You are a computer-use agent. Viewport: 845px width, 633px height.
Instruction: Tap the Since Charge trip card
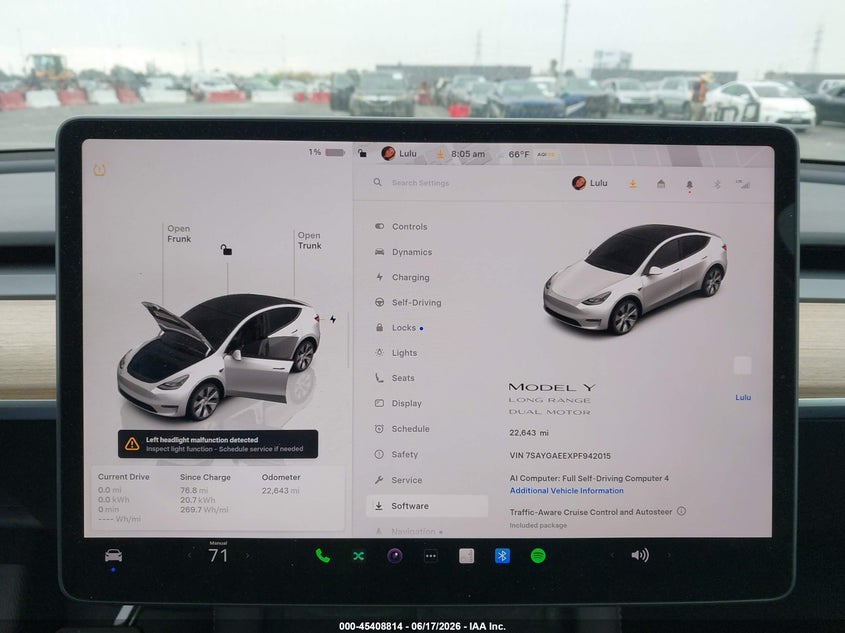click(x=205, y=493)
